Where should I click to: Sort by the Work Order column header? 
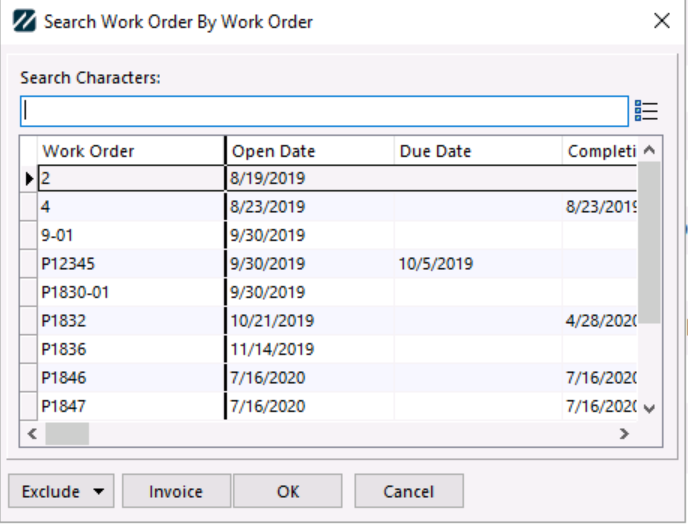(130, 151)
